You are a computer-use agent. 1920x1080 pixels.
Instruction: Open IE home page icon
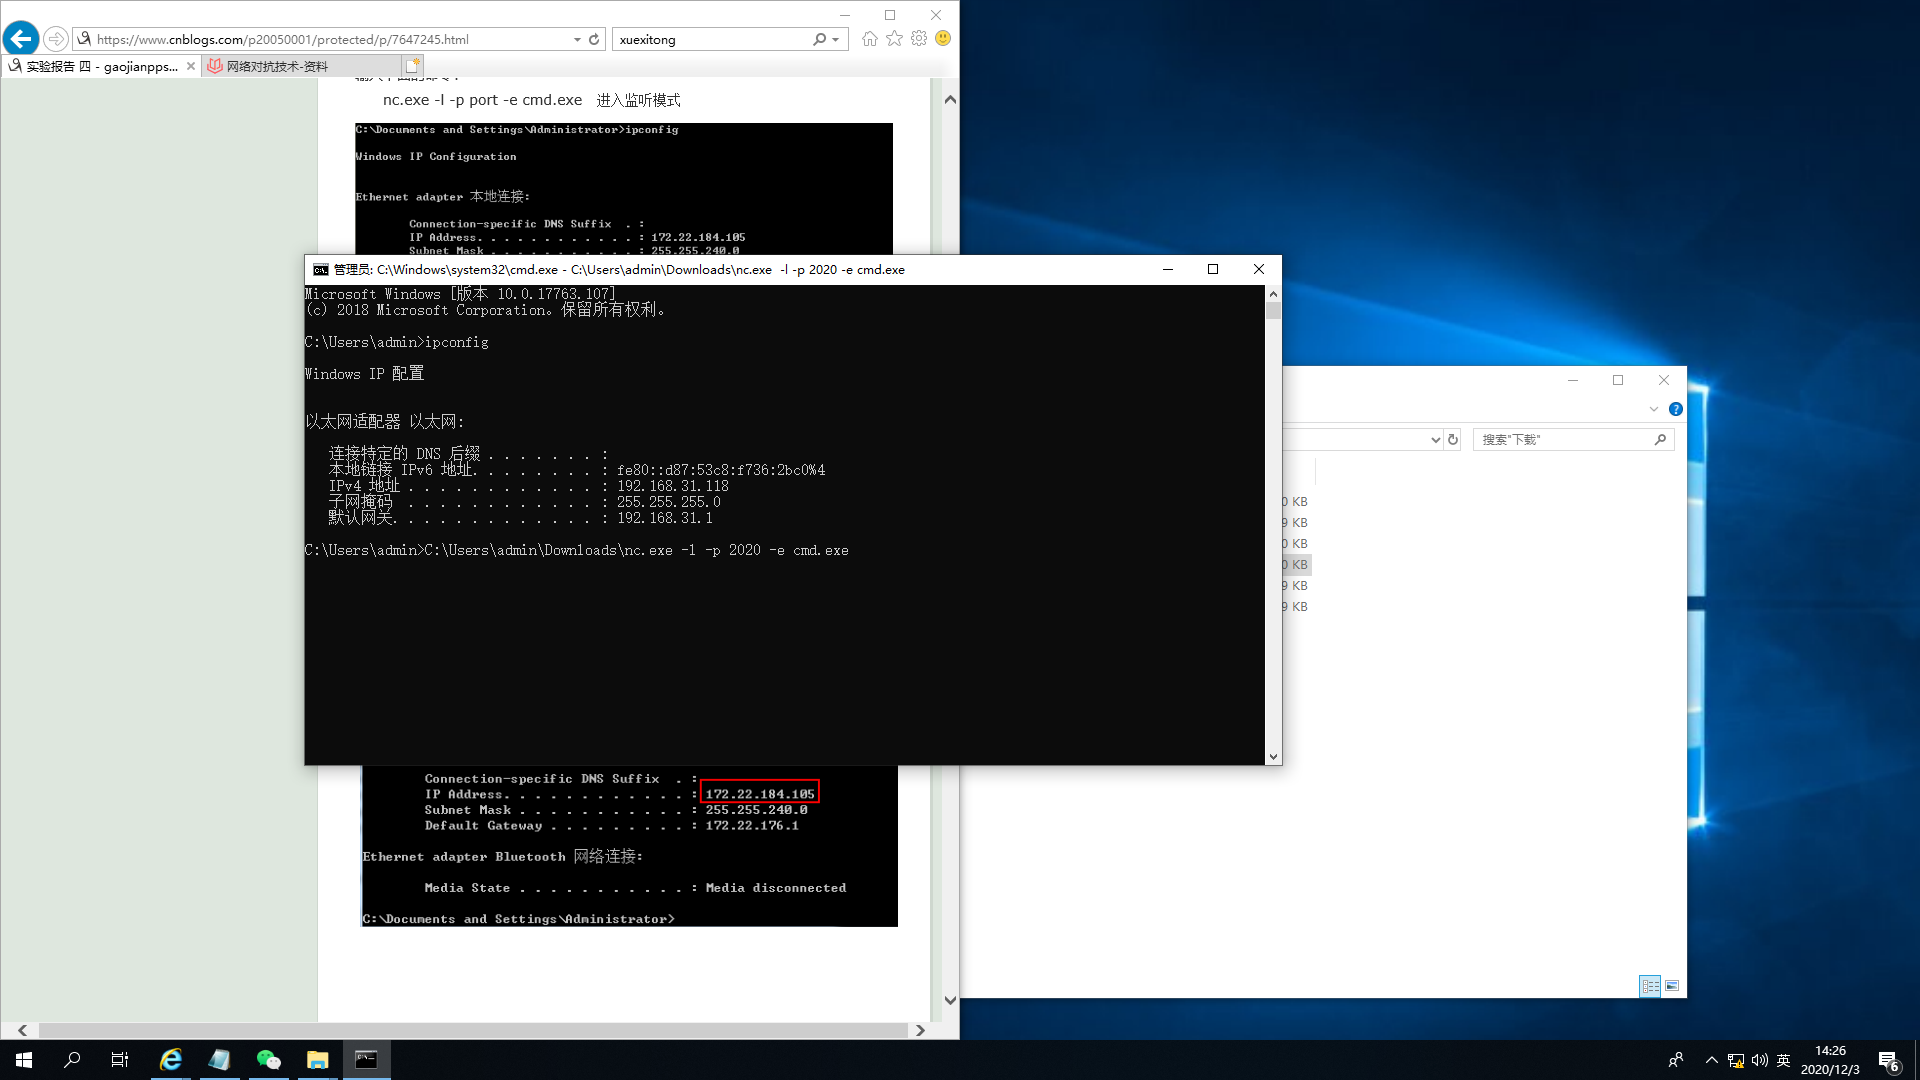(870, 39)
